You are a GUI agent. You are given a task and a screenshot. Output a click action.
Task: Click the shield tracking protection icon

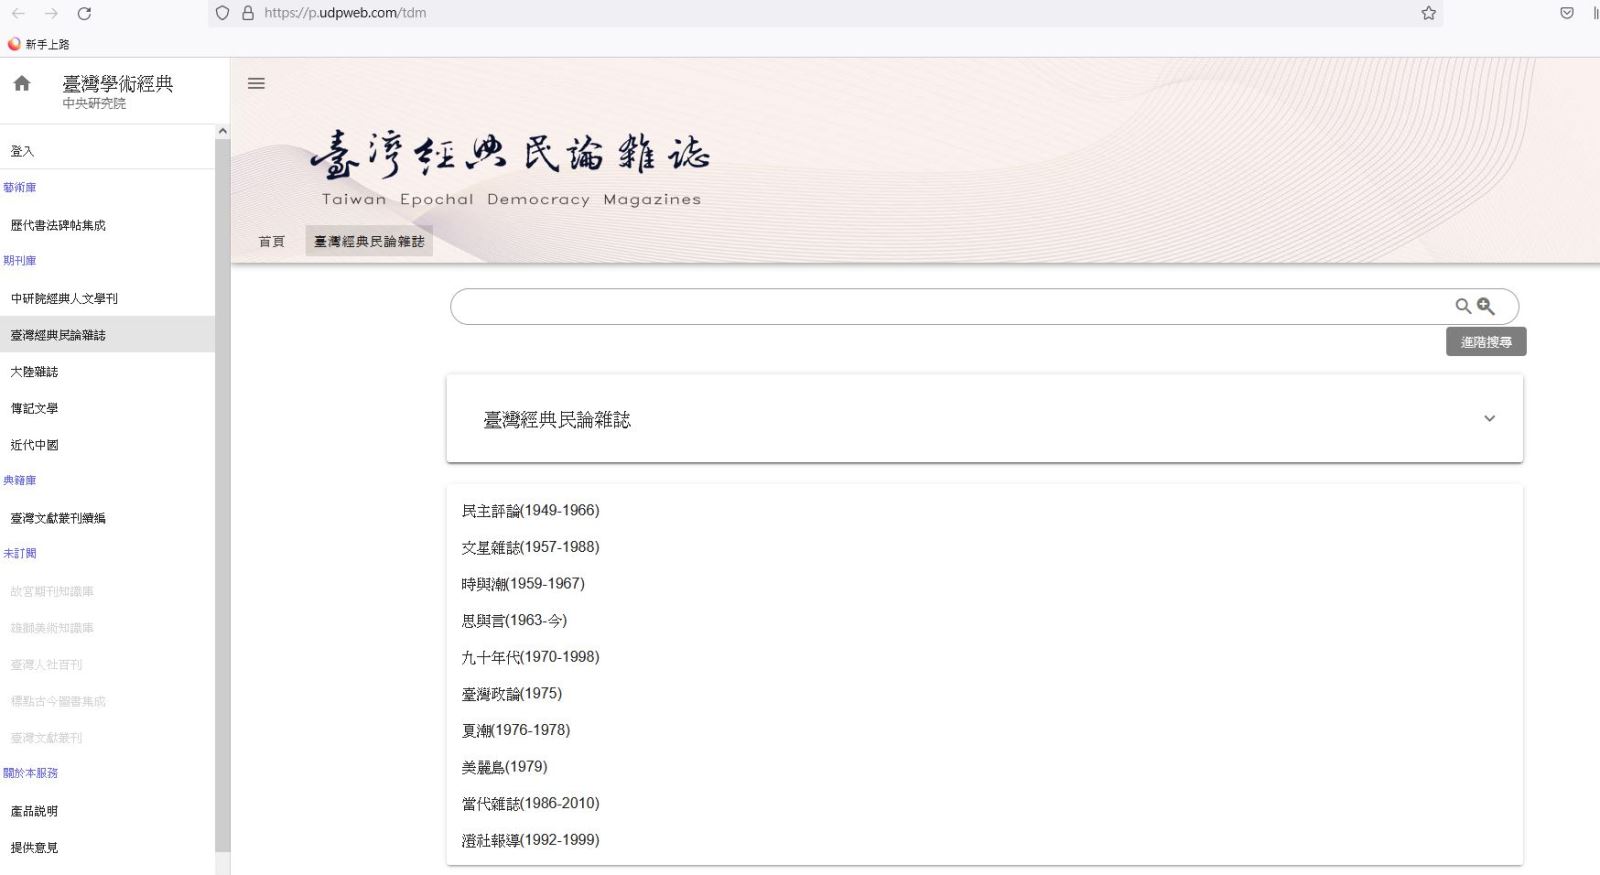tap(222, 13)
